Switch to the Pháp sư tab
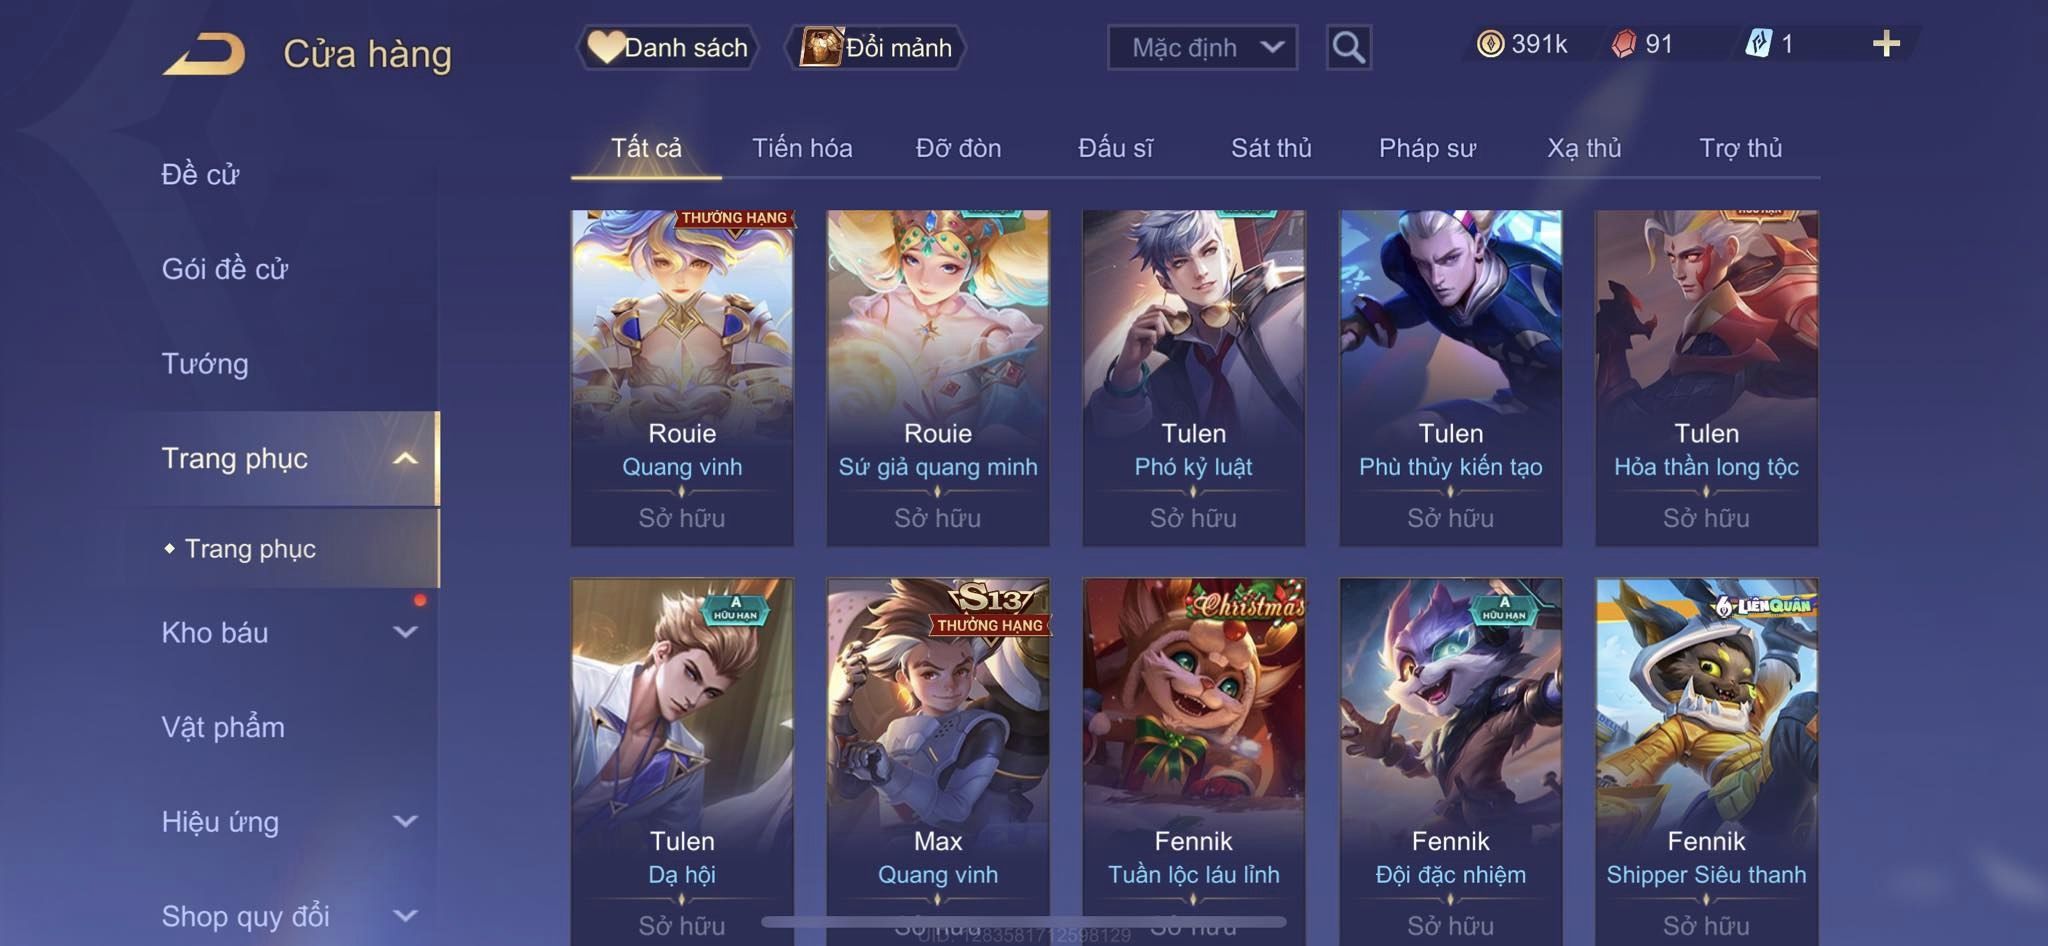This screenshot has height=946, width=2048. [1427, 148]
